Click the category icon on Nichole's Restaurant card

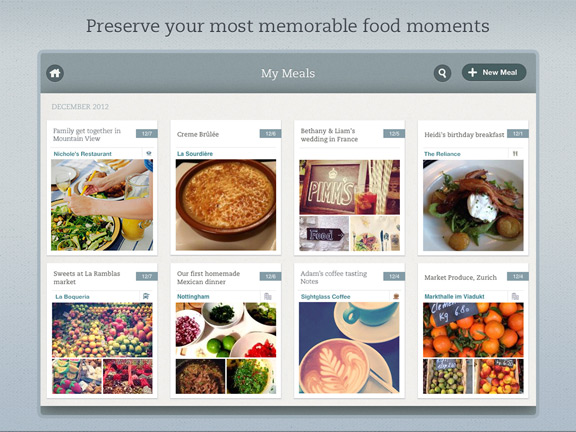point(149,154)
